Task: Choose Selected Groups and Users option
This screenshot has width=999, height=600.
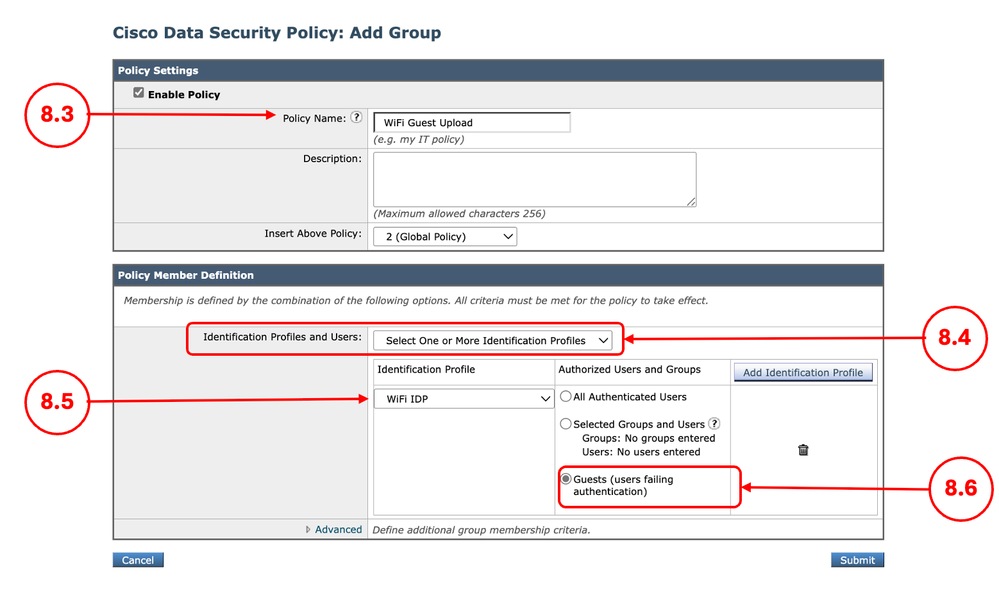Action: click(x=565, y=423)
